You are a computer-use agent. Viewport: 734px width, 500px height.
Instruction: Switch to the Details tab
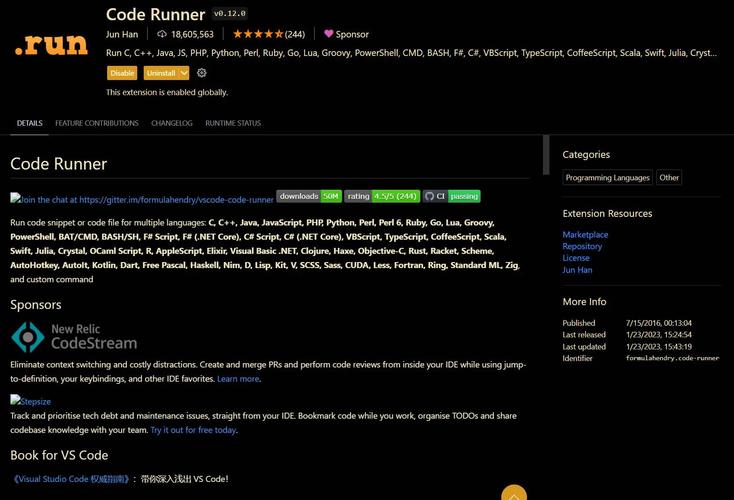[x=29, y=123]
